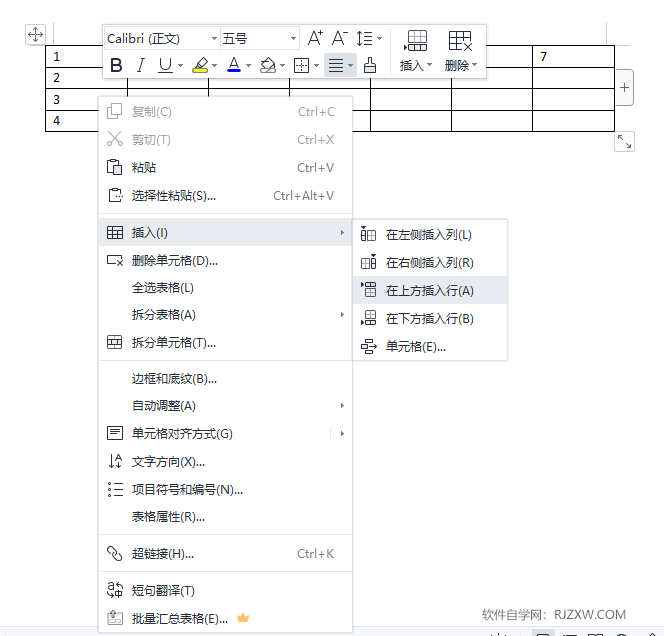Open 表格属性(R) menu entry

pyautogui.click(x=225, y=517)
